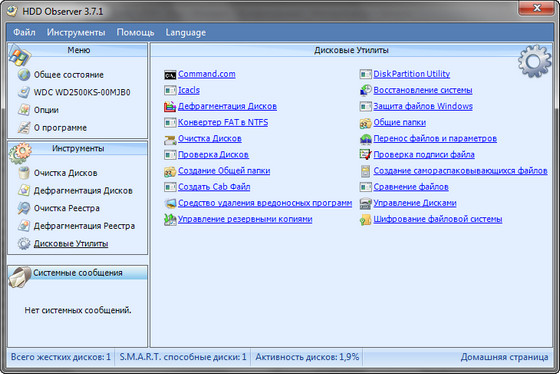Viewport: 560px width, 374px height.
Task: Click the Command.com console icon
Action: tap(170, 75)
